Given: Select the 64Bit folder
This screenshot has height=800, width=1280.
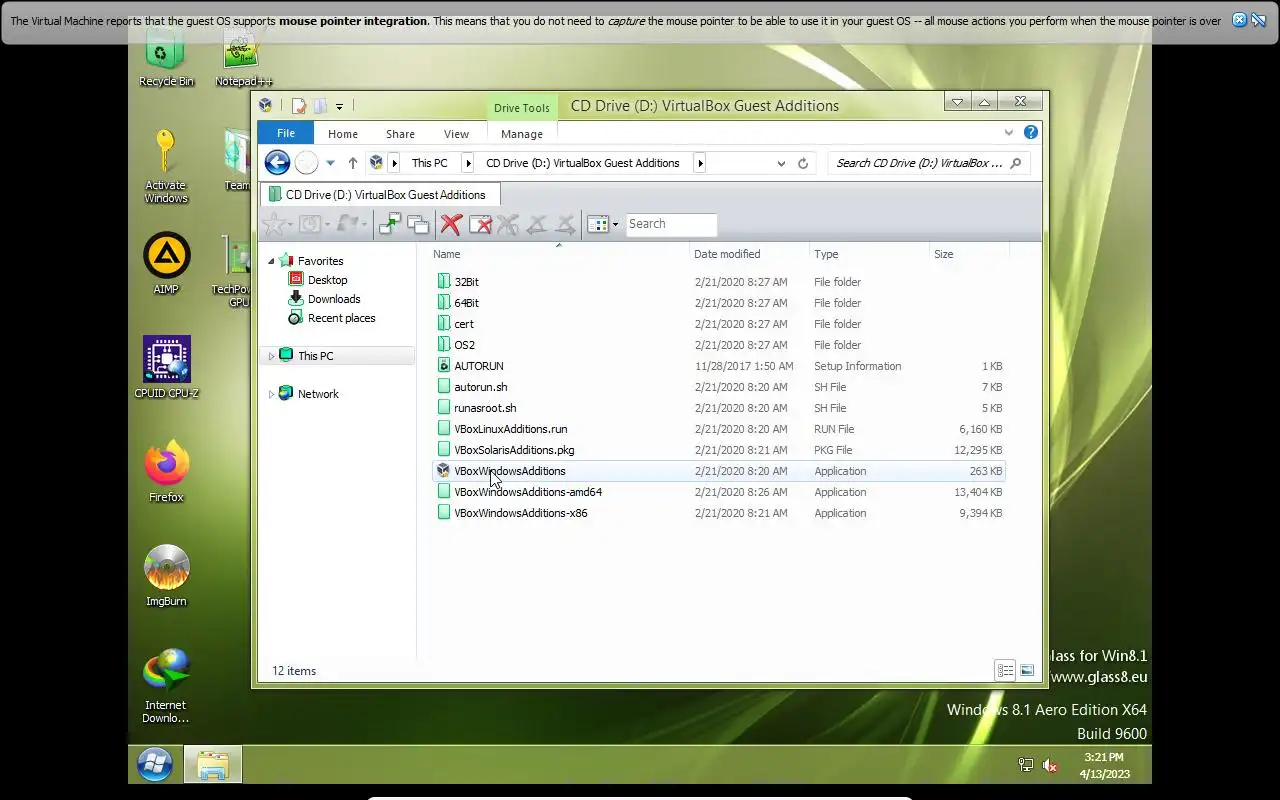Looking at the screenshot, I should [x=718, y=303].
